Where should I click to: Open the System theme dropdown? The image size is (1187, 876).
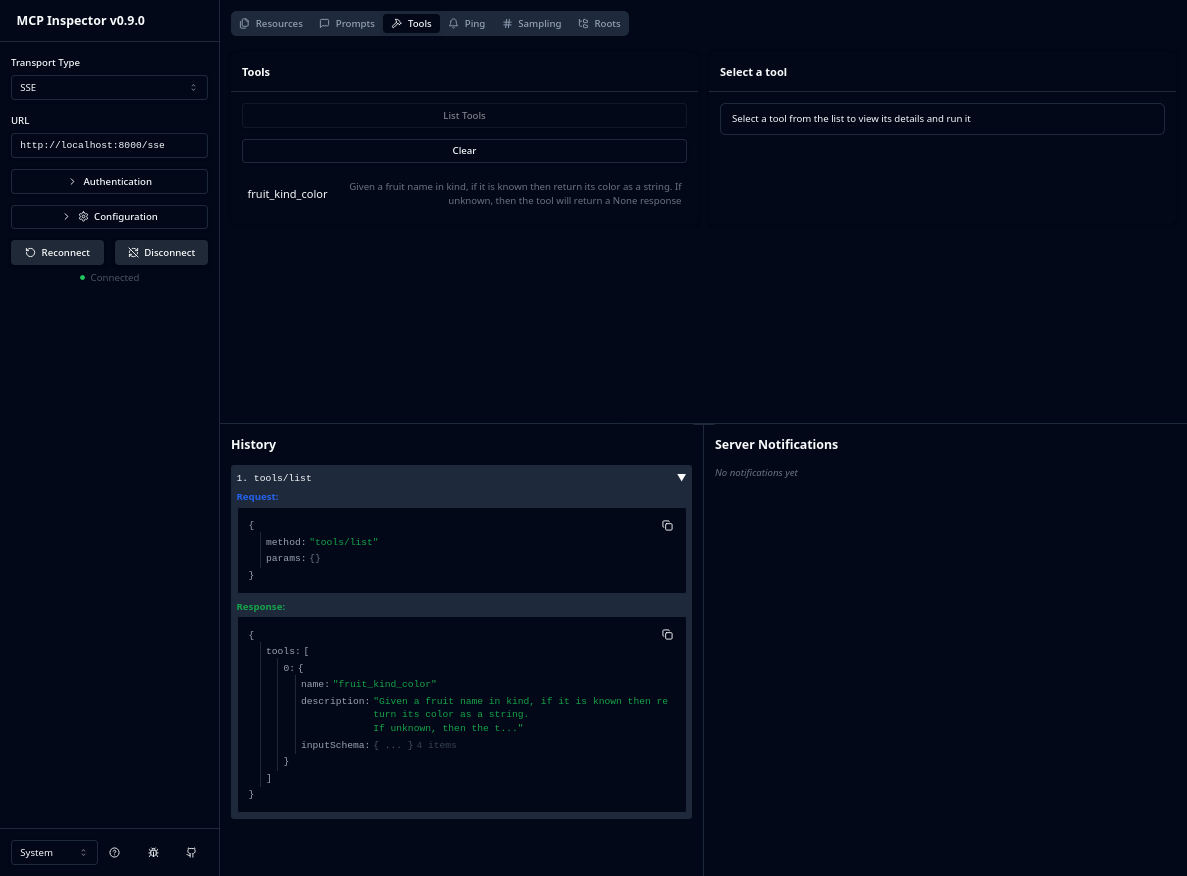pos(55,853)
